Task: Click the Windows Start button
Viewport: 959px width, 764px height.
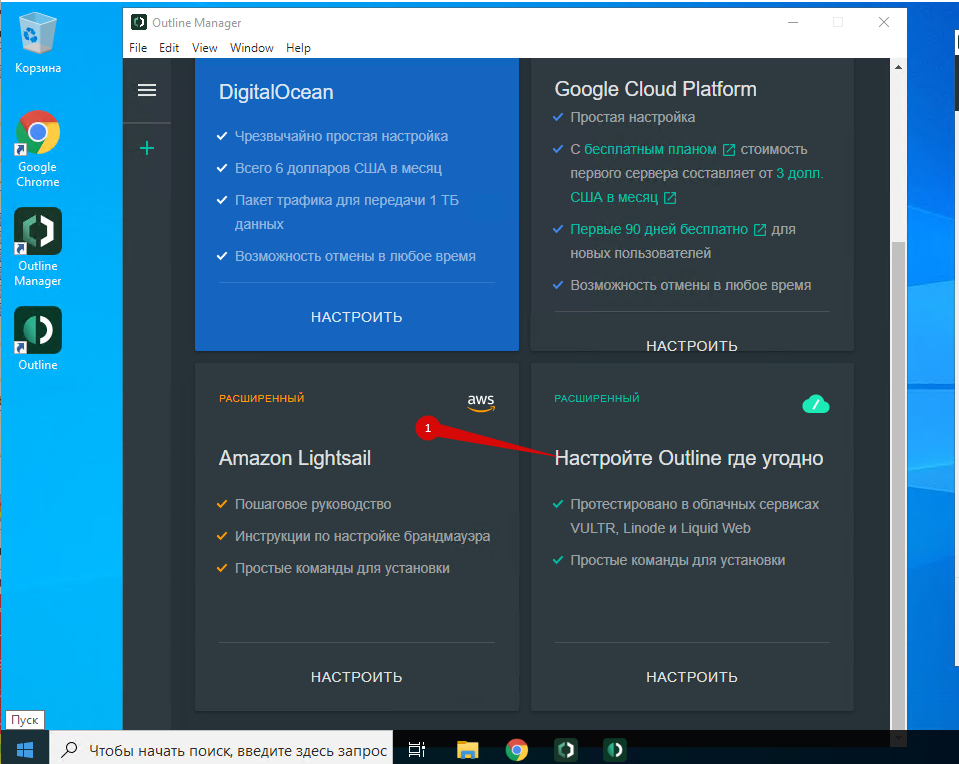Action: point(24,749)
